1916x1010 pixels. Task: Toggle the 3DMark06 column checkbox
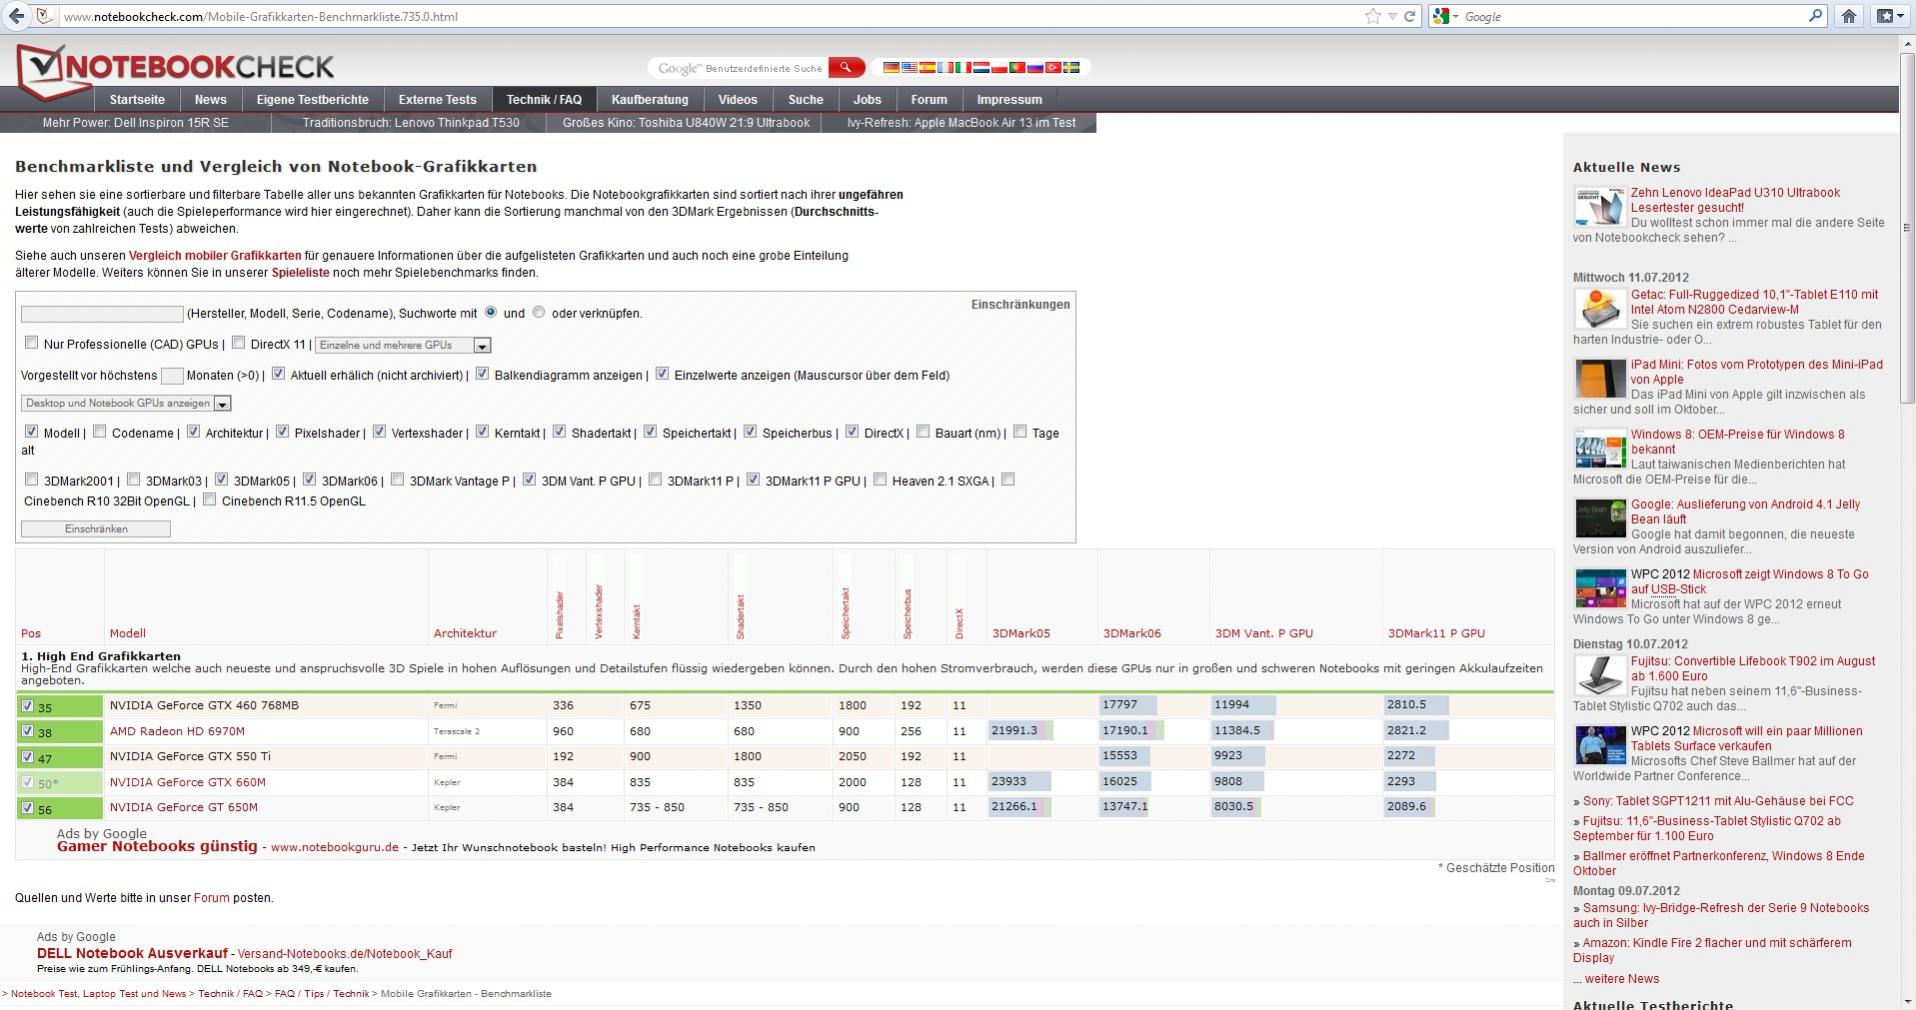tap(309, 480)
